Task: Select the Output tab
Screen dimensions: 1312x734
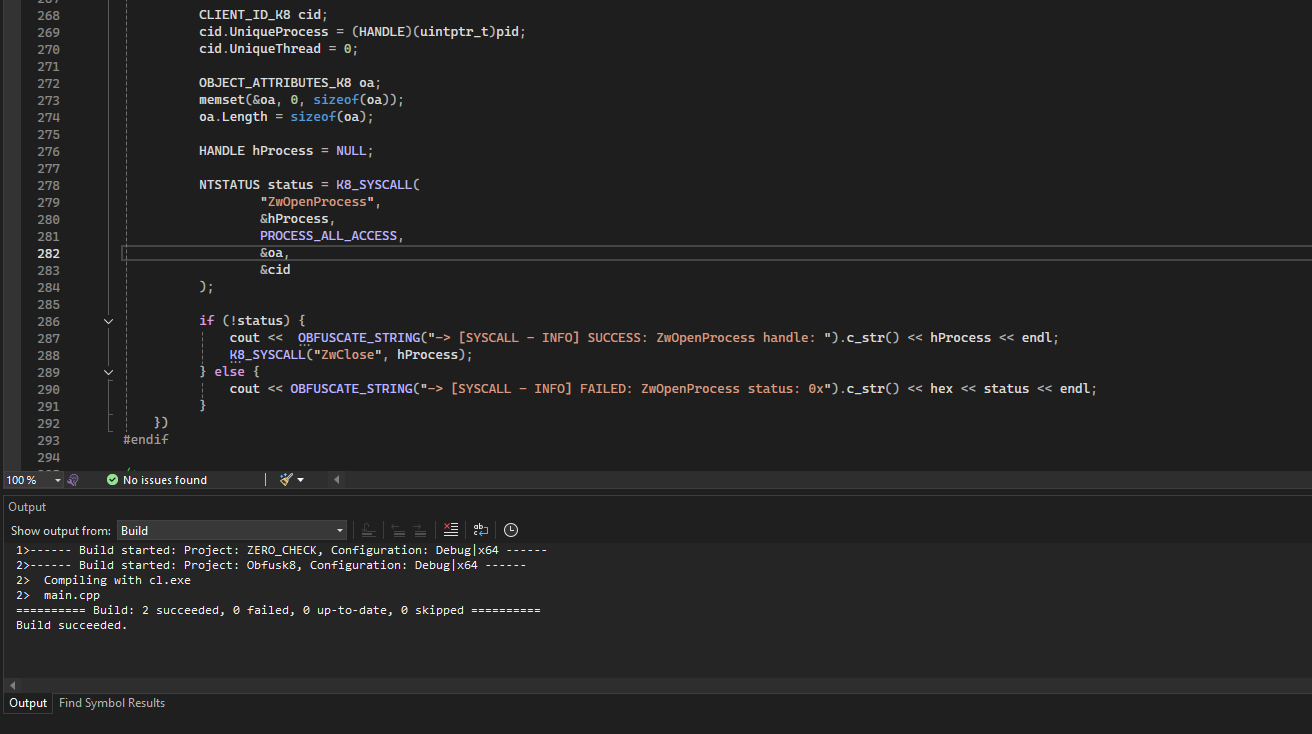Action: (28, 703)
